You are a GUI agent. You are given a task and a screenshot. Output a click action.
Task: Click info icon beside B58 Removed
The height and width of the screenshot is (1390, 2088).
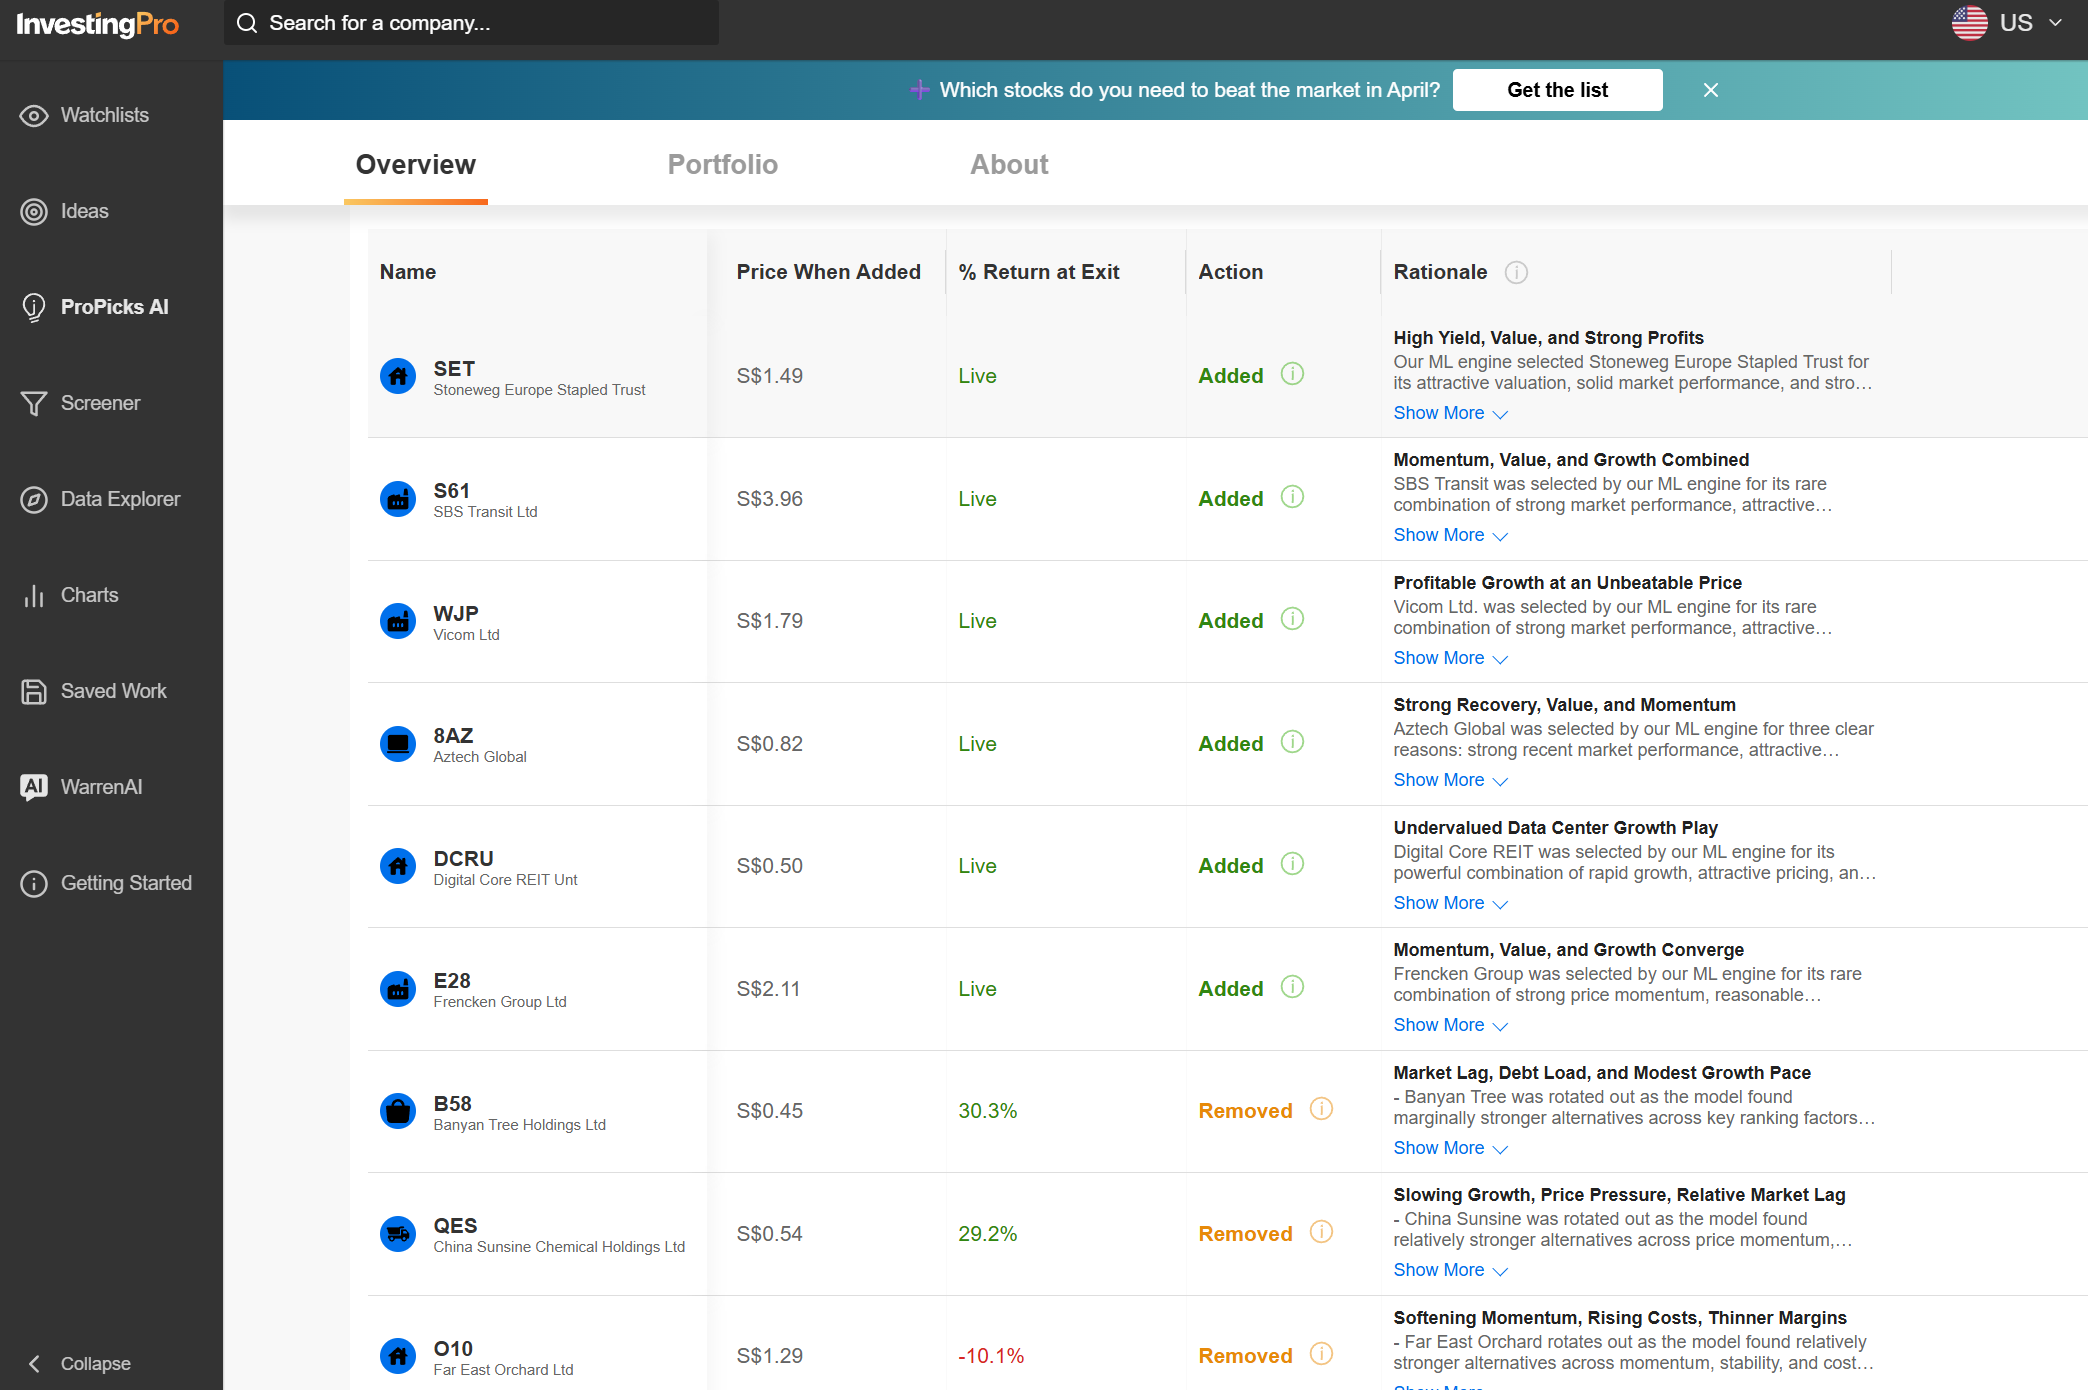(1321, 1109)
